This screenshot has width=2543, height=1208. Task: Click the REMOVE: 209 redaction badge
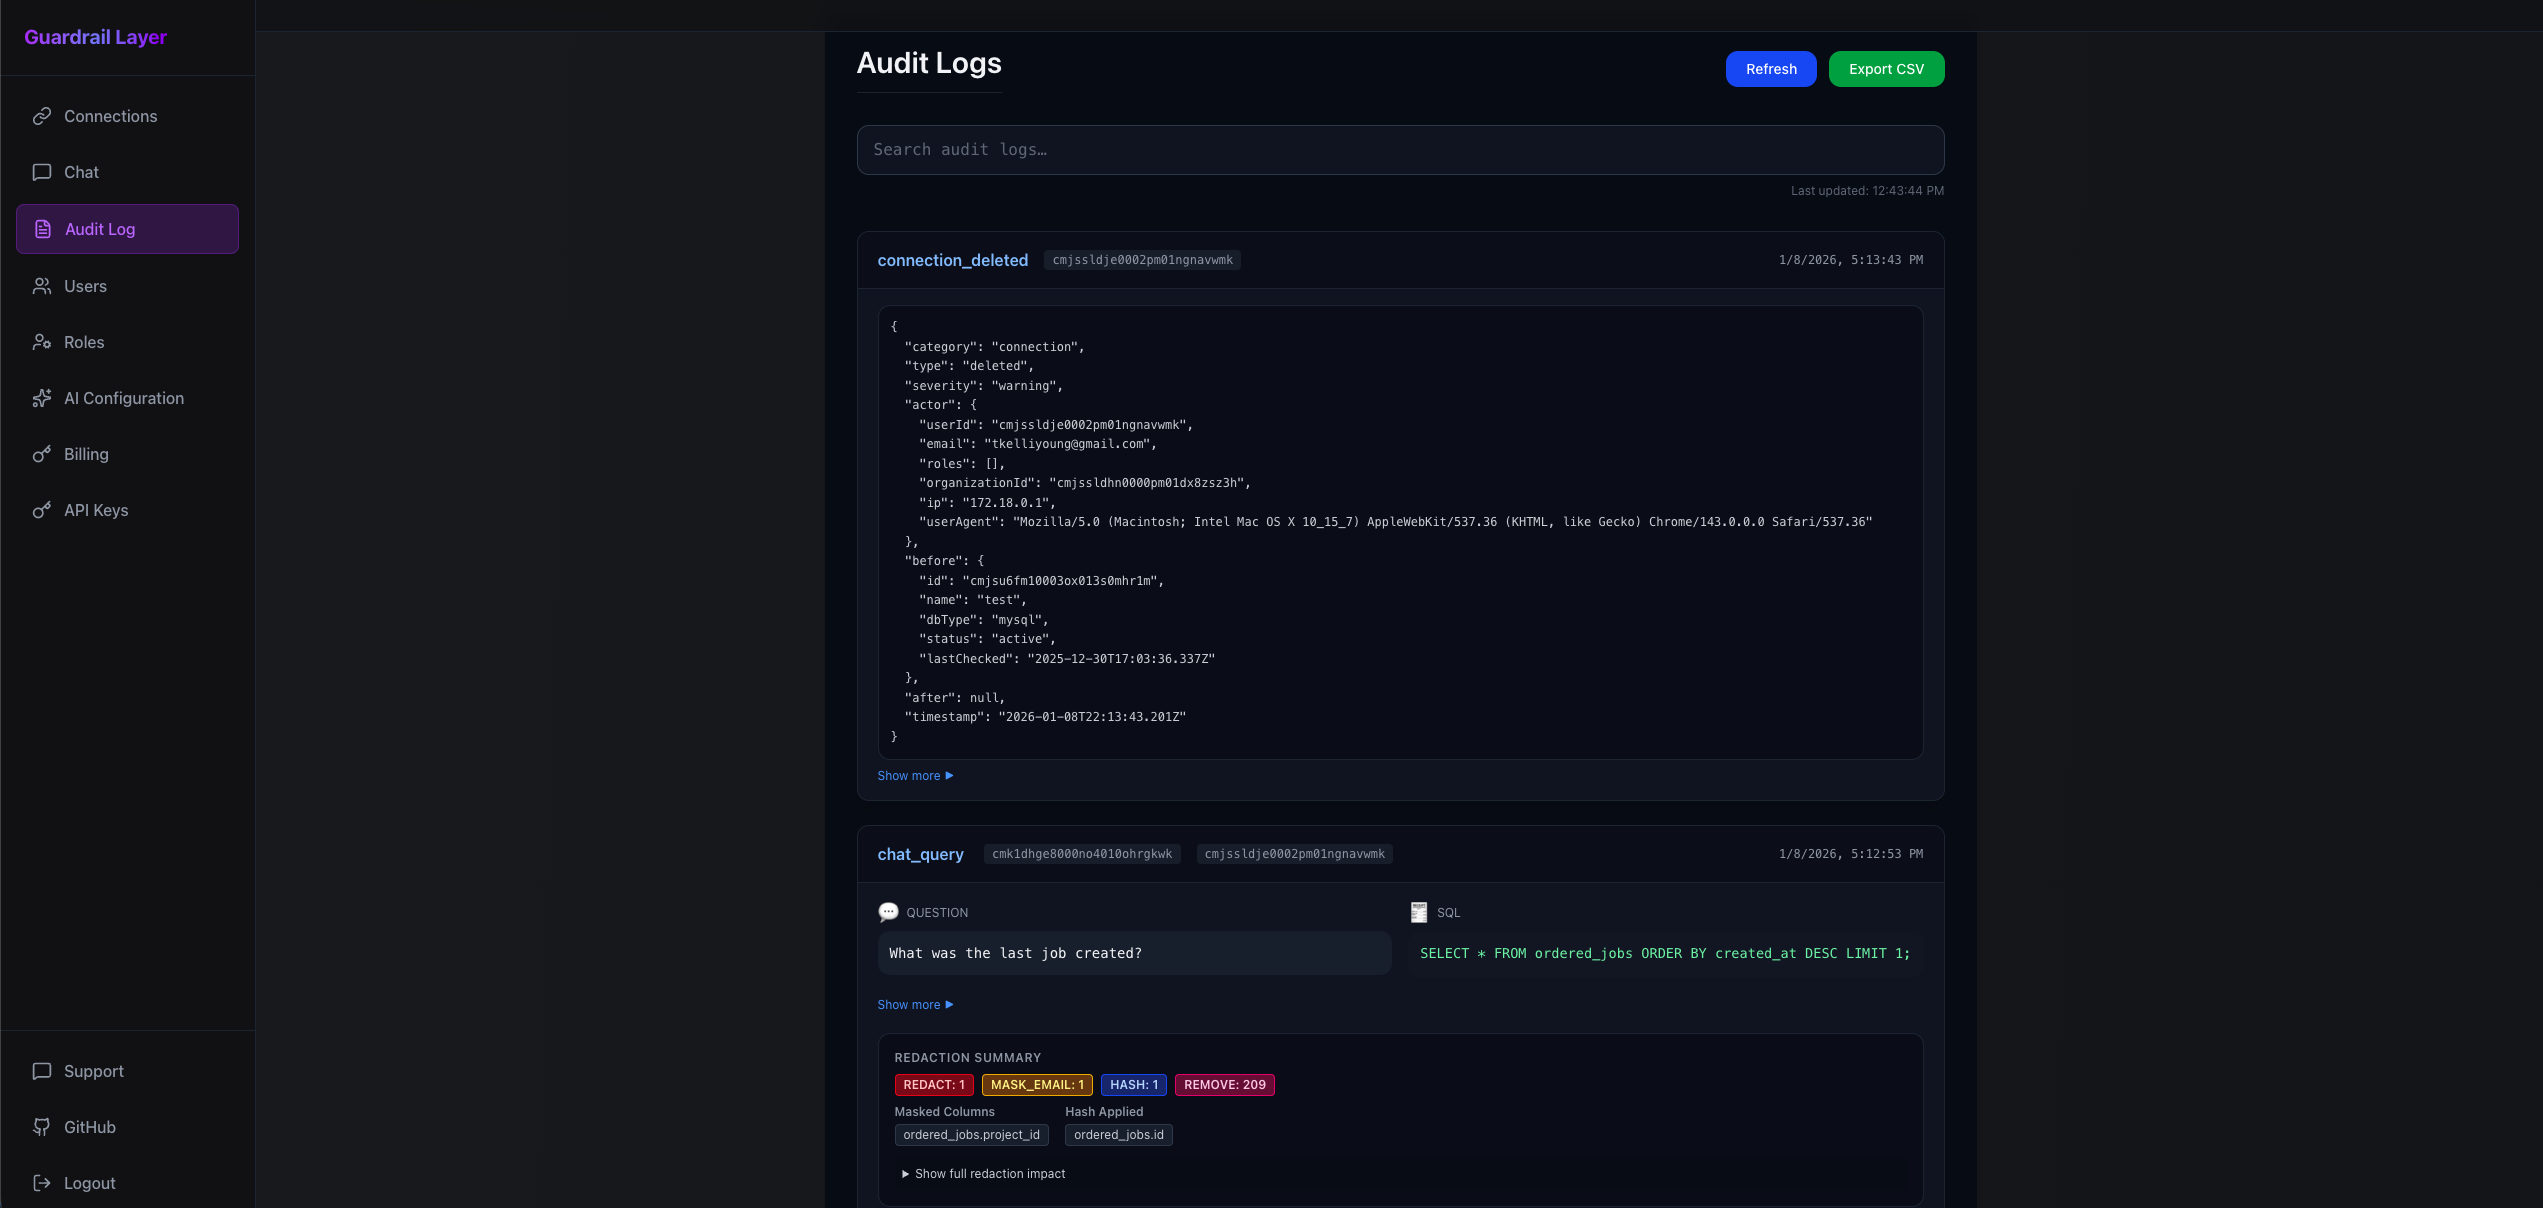point(1224,1085)
